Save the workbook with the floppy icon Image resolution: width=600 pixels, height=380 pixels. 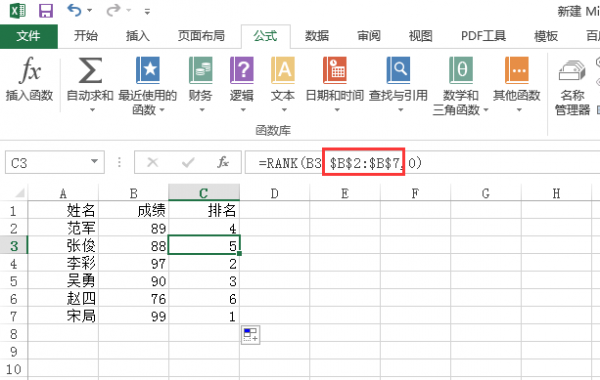(x=46, y=10)
